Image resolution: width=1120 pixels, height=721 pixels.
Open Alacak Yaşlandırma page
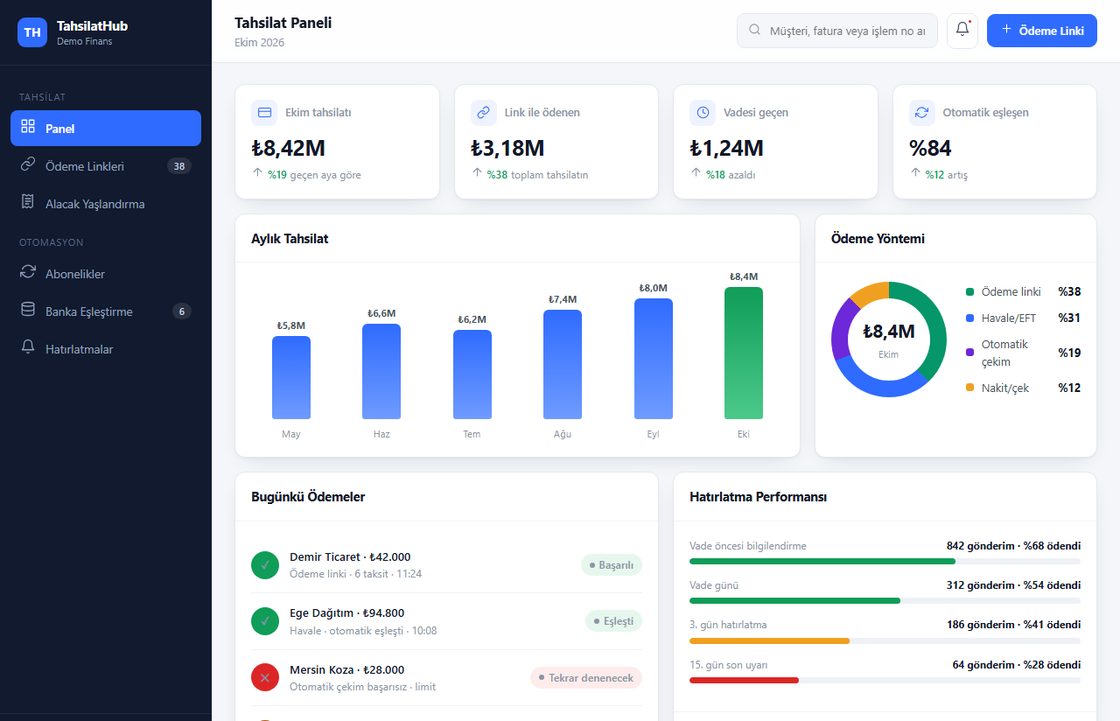pyautogui.click(x=106, y=204)
